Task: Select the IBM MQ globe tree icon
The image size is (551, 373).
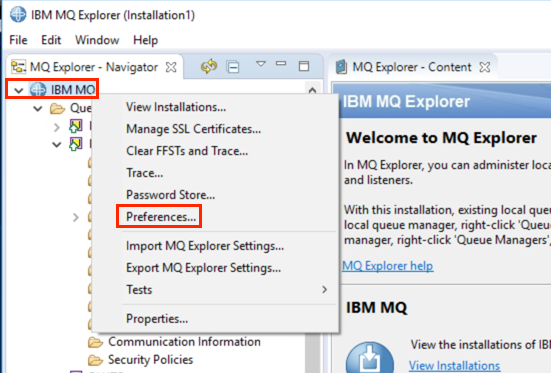Action: [38, 89]
